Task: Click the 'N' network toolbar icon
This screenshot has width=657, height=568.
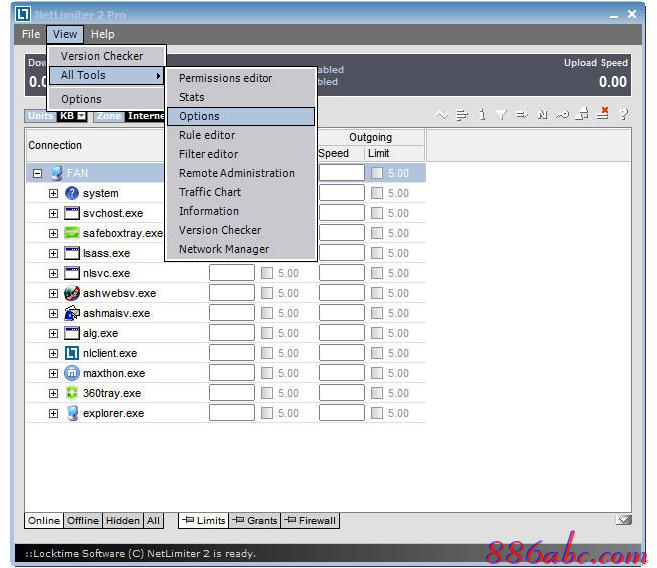Action: 542,115
